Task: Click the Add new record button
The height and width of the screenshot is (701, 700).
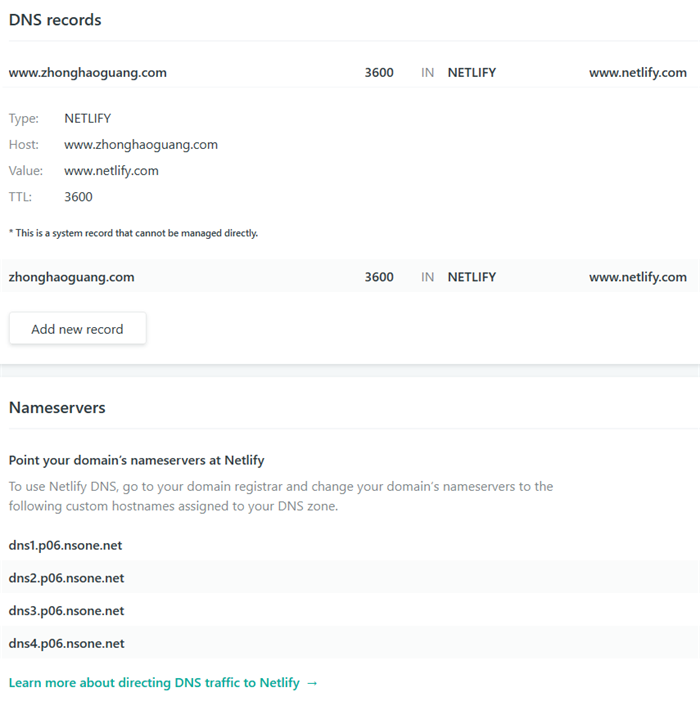Action: tap(77, 329)
